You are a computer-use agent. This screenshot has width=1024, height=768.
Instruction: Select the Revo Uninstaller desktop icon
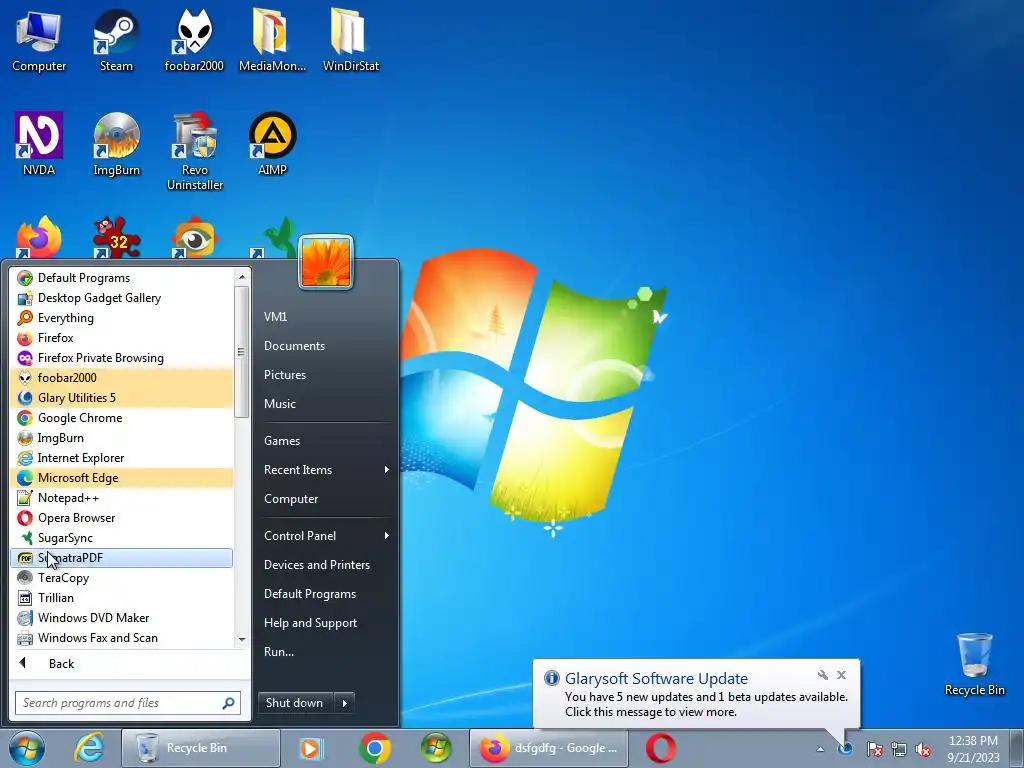point(195,152)
